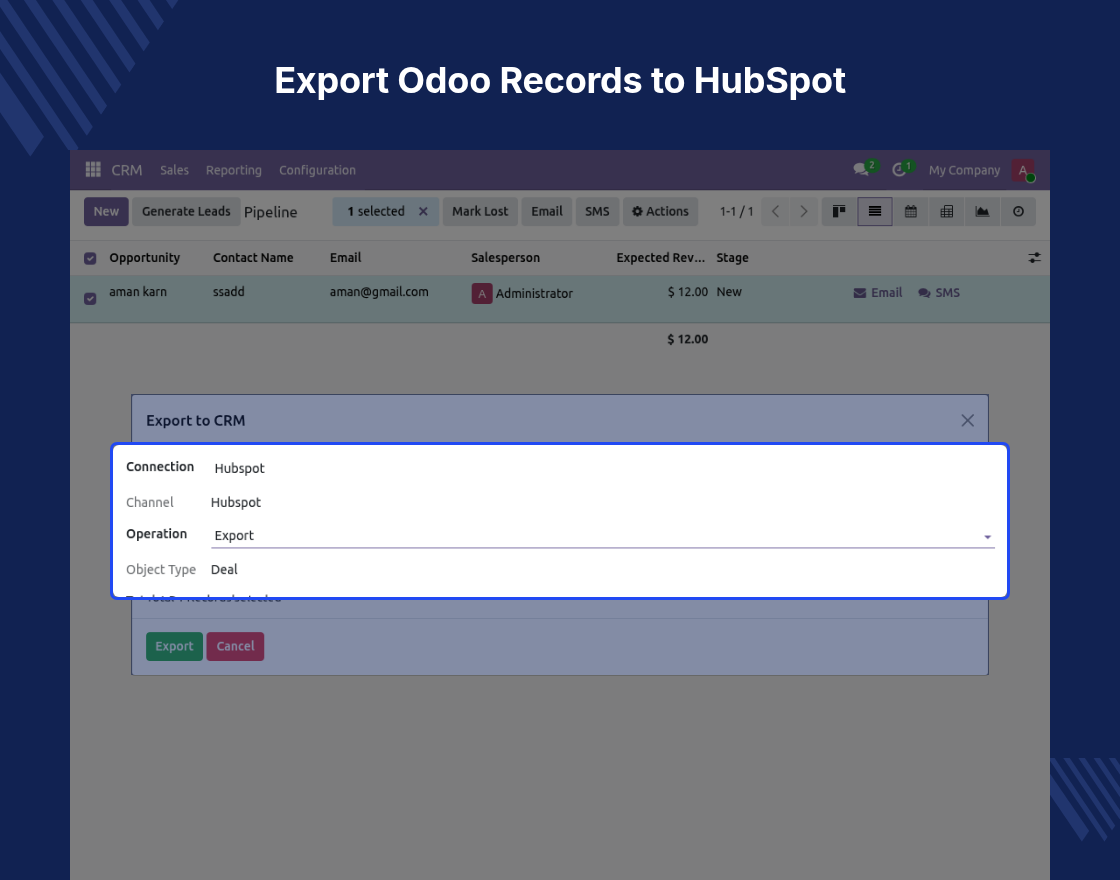Open the My Company switcher
The image size is (1120, 880).
click(x=964, y=170)
